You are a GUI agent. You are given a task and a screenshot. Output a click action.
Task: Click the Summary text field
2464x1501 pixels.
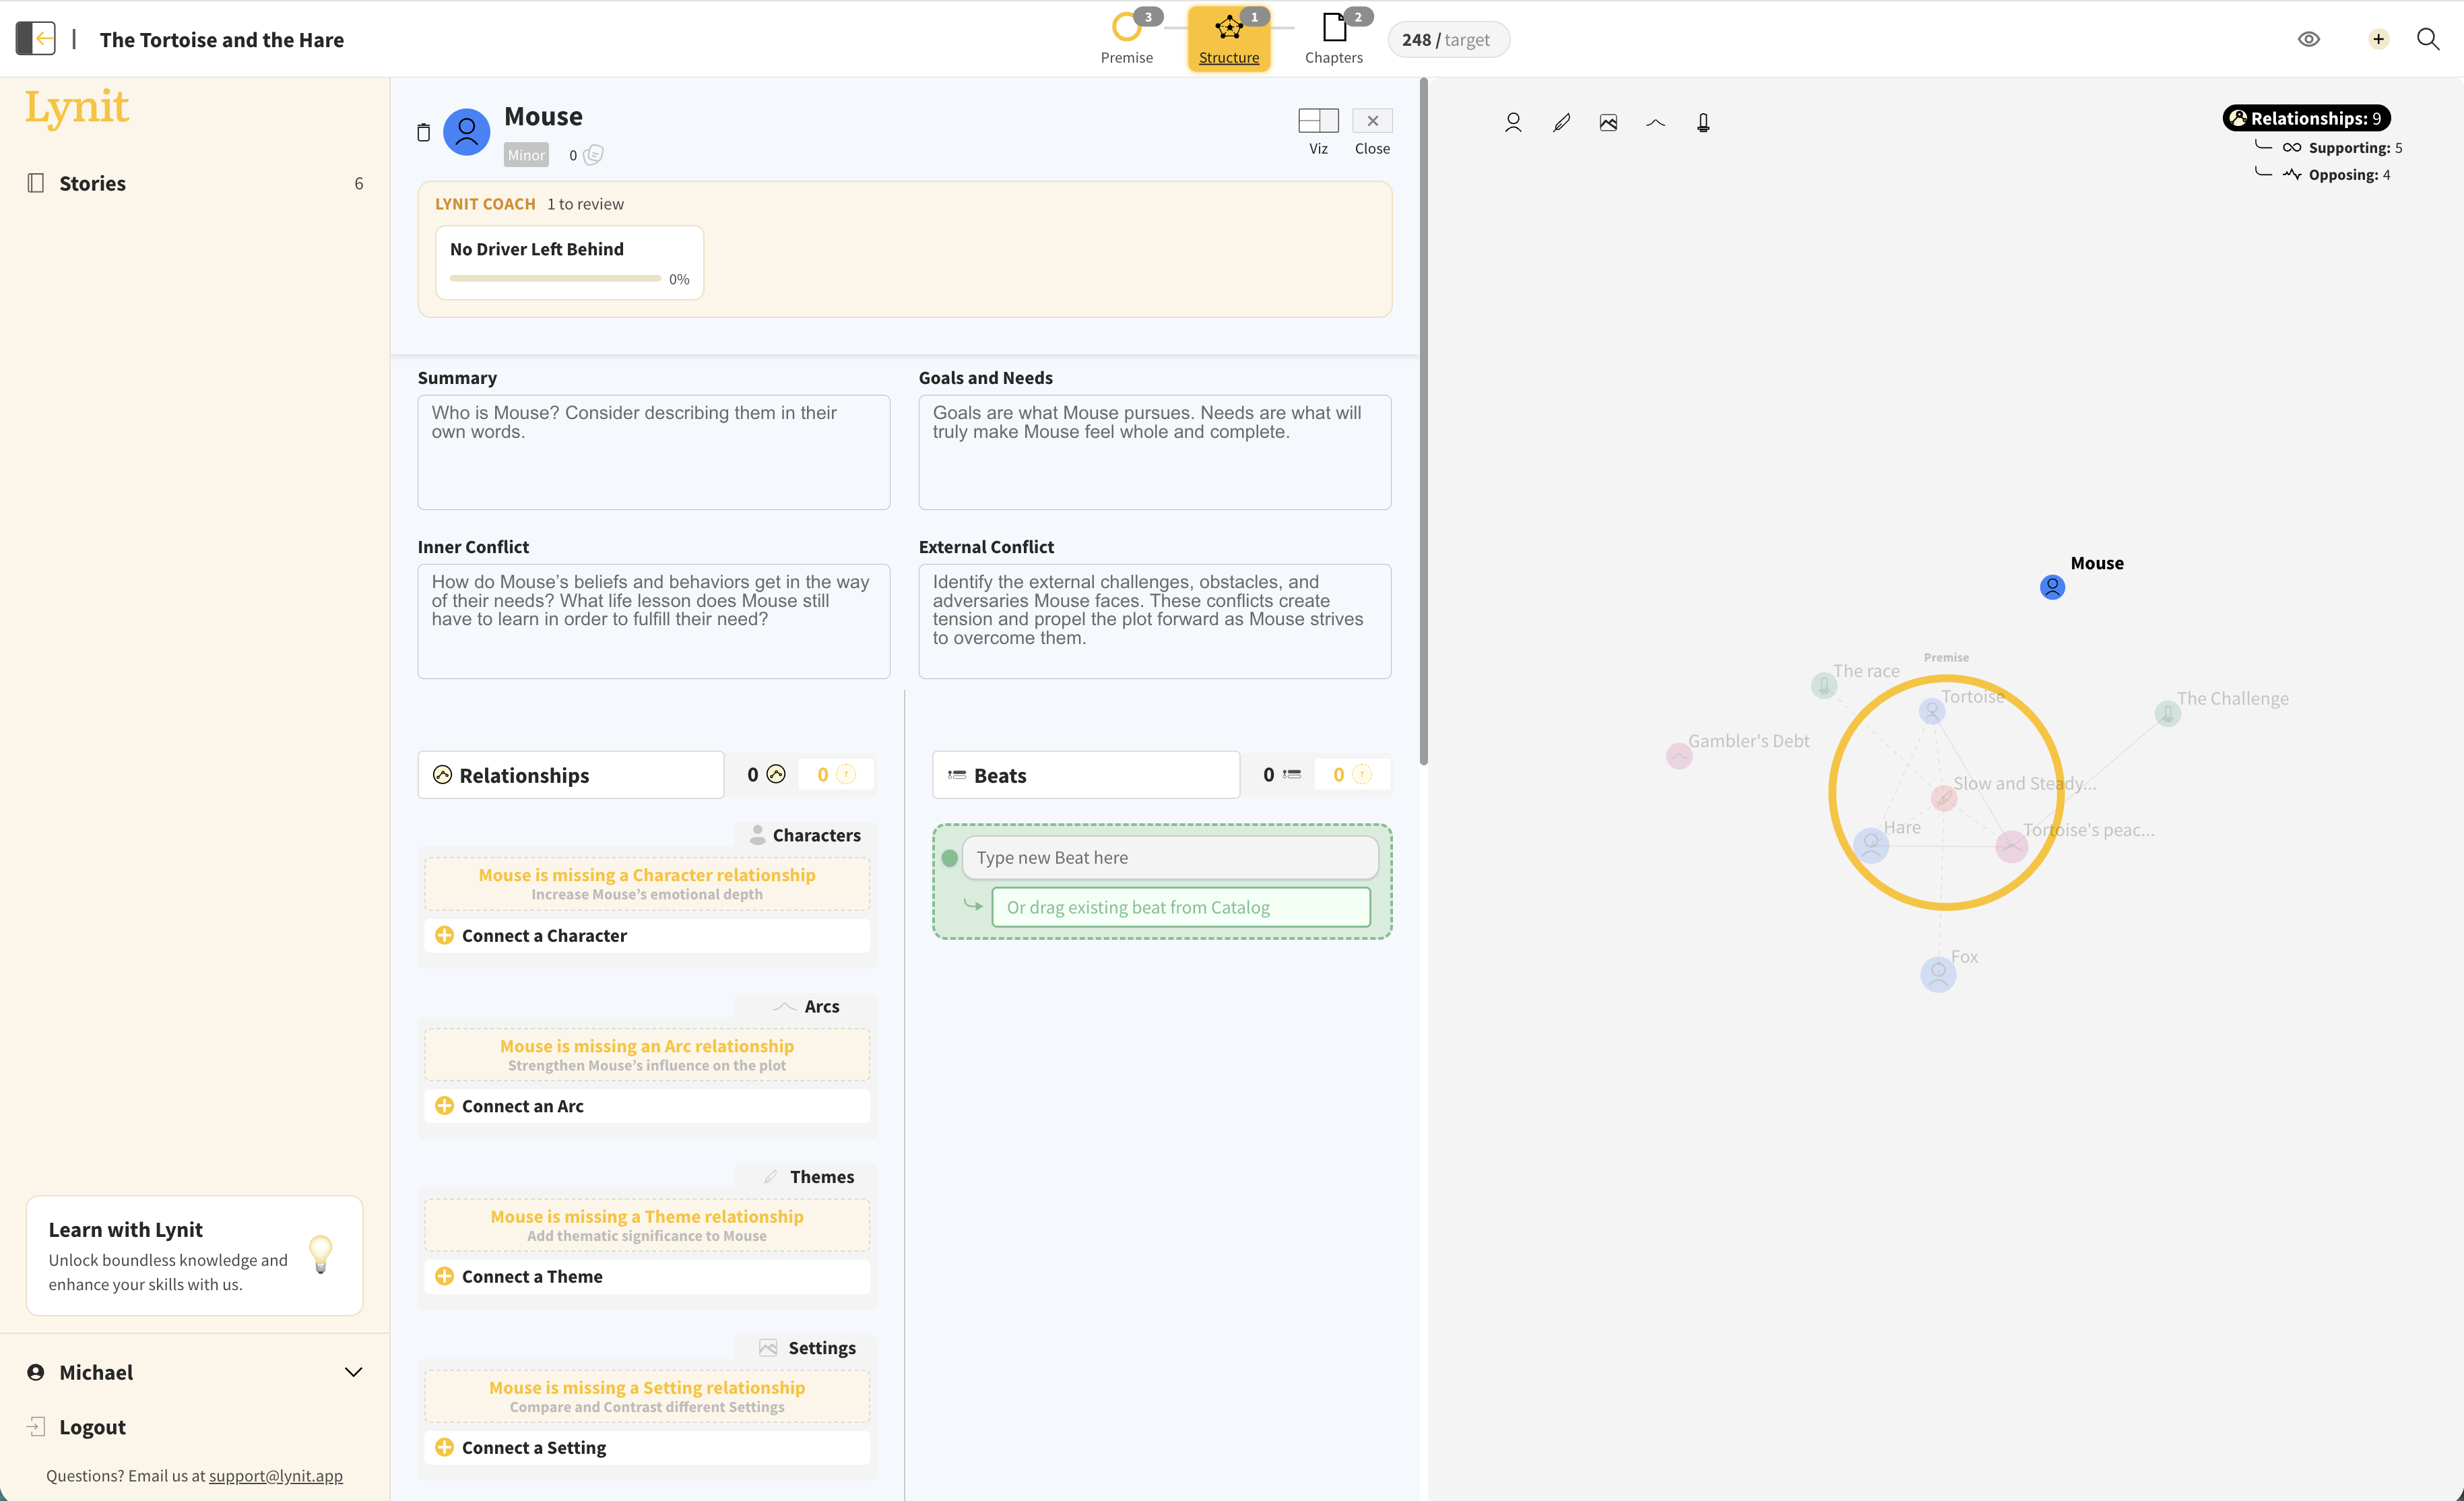653,452
